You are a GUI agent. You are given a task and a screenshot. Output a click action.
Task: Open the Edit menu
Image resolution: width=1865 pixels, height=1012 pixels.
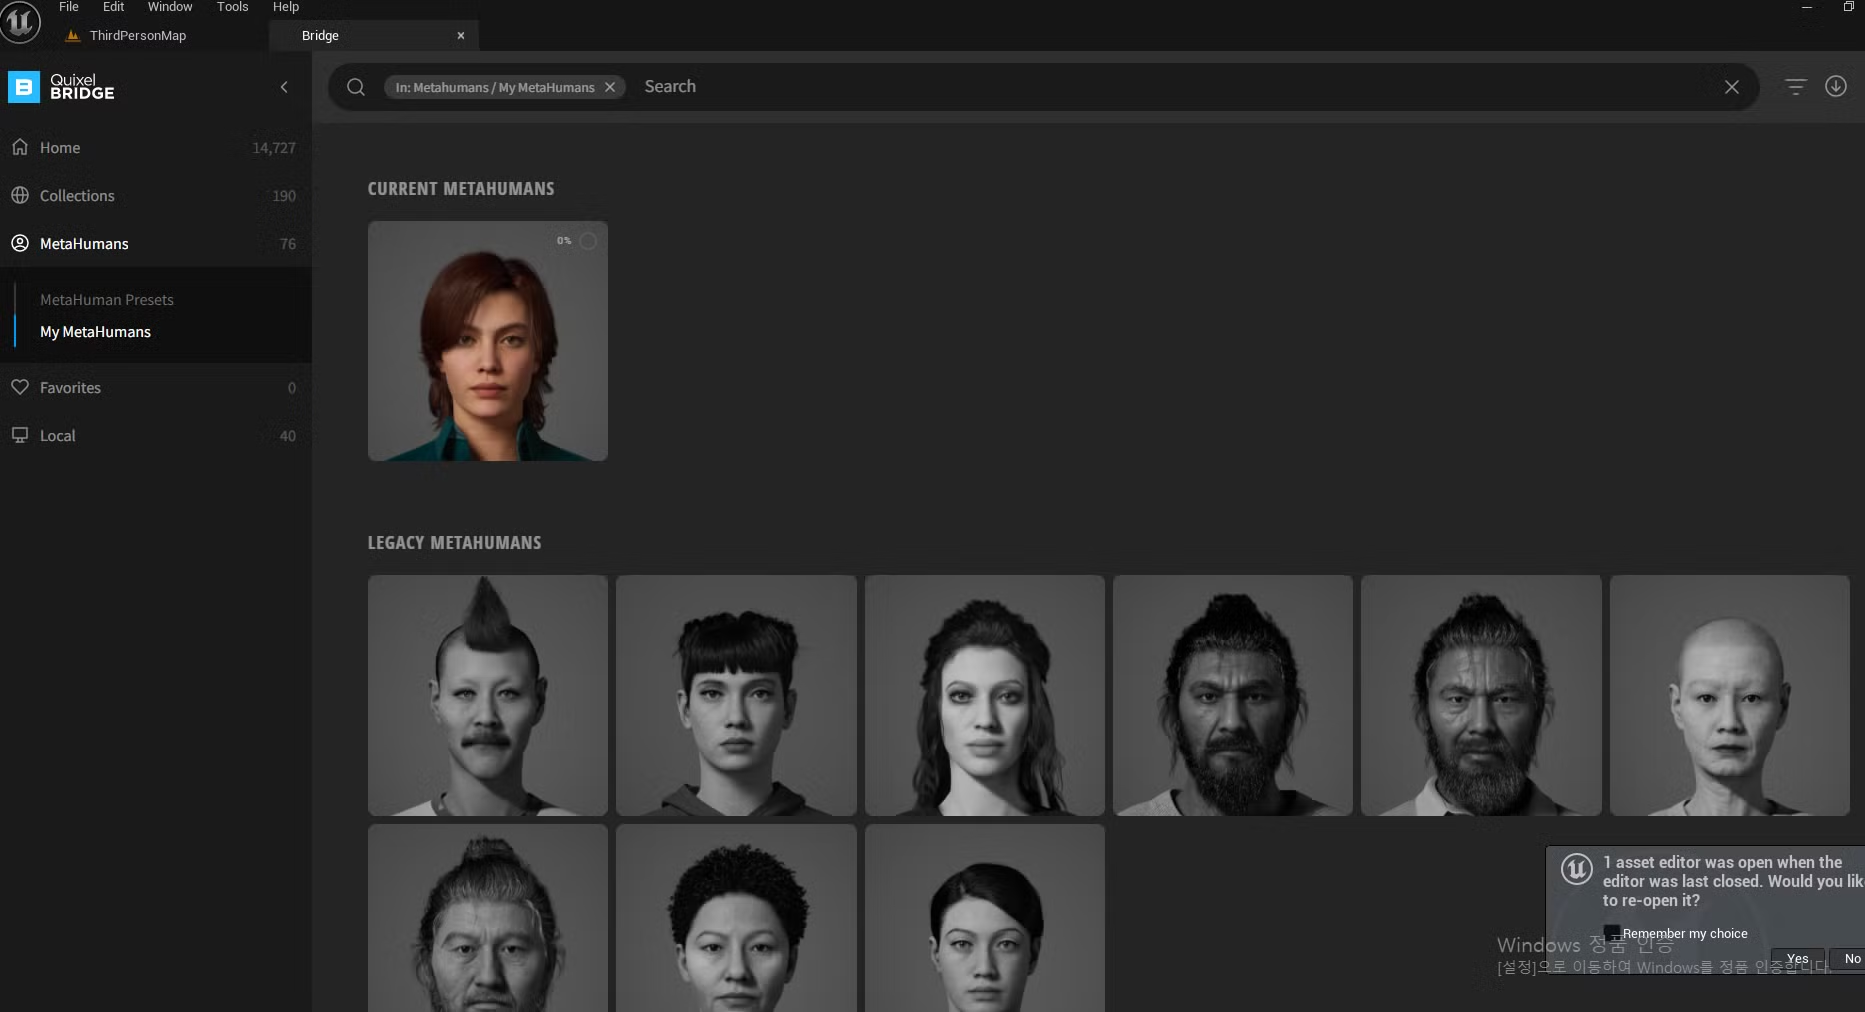[x=113, y=7]
